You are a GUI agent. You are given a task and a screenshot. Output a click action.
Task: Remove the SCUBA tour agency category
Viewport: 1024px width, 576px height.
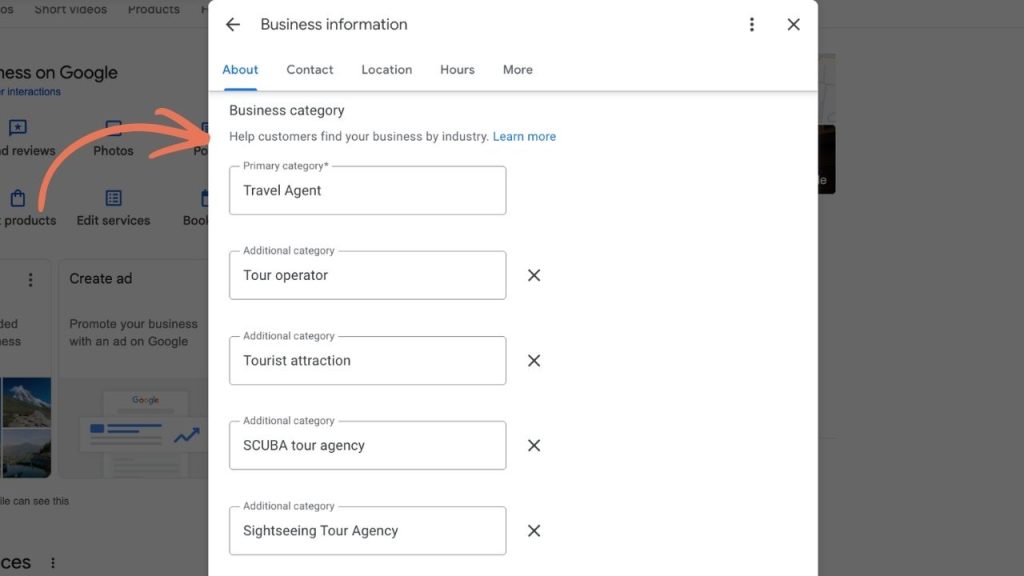(x=533, y=445)
